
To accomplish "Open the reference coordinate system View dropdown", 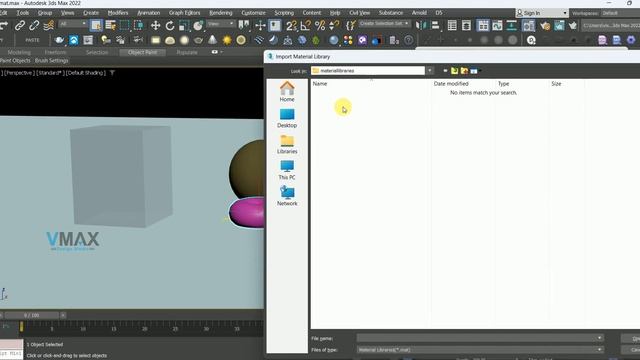I will [220, 24].
